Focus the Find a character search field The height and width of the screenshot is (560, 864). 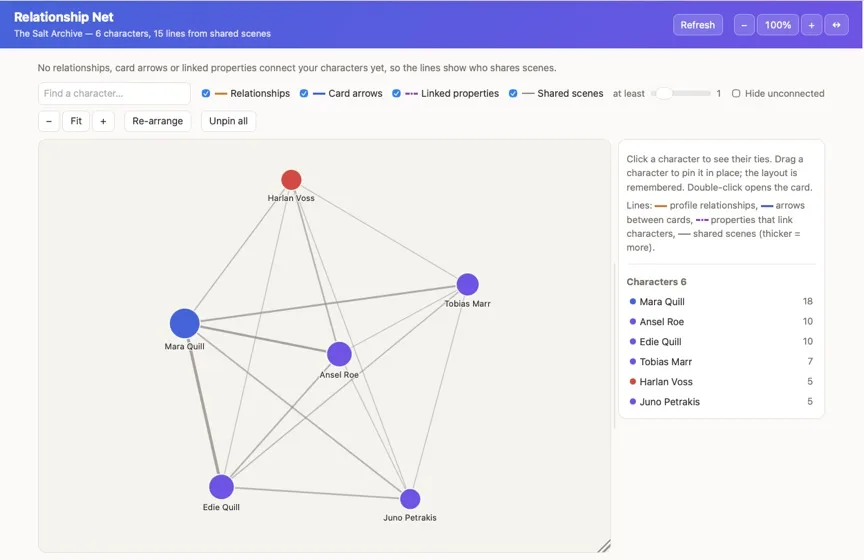pos(114,93)
